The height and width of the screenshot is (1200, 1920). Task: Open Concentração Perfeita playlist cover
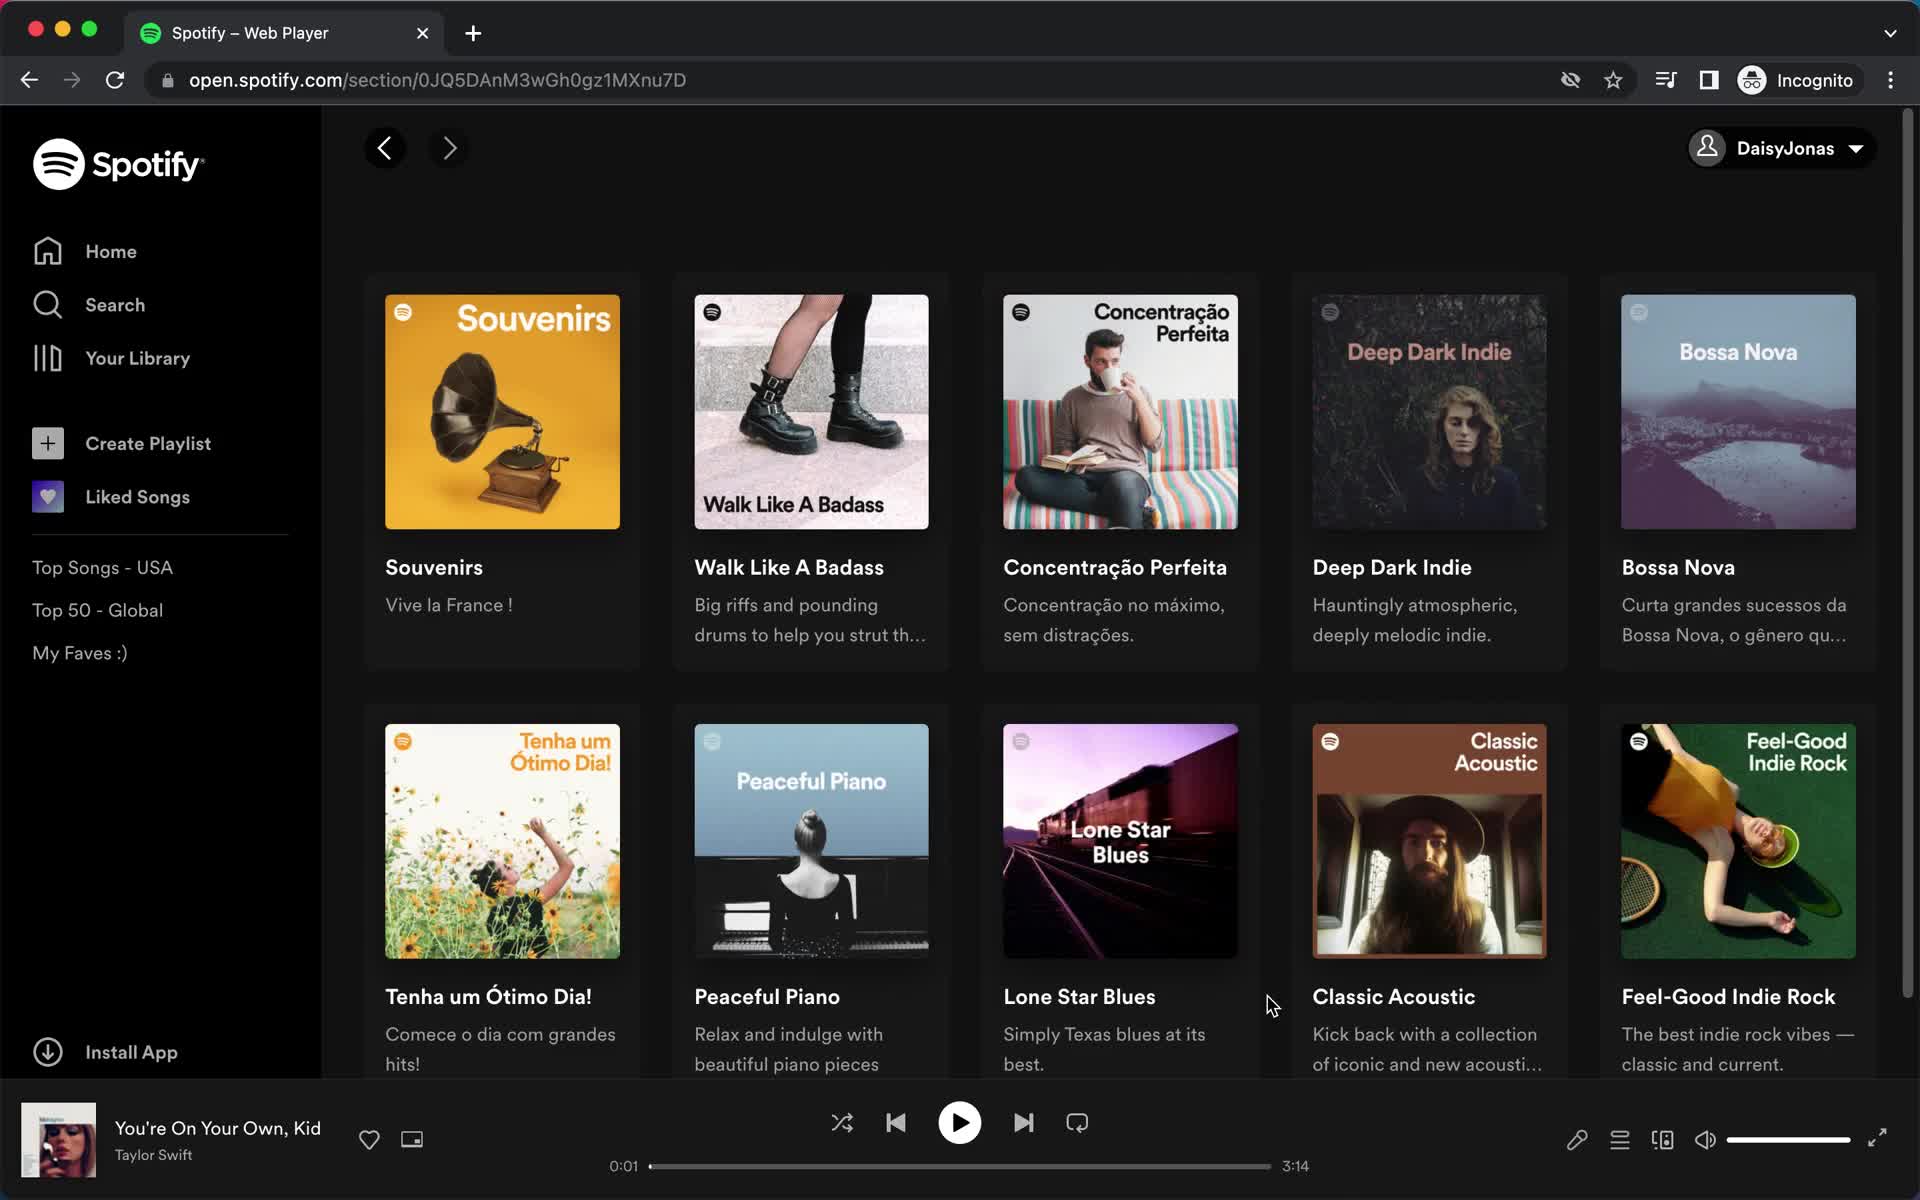pos(1120,411)
